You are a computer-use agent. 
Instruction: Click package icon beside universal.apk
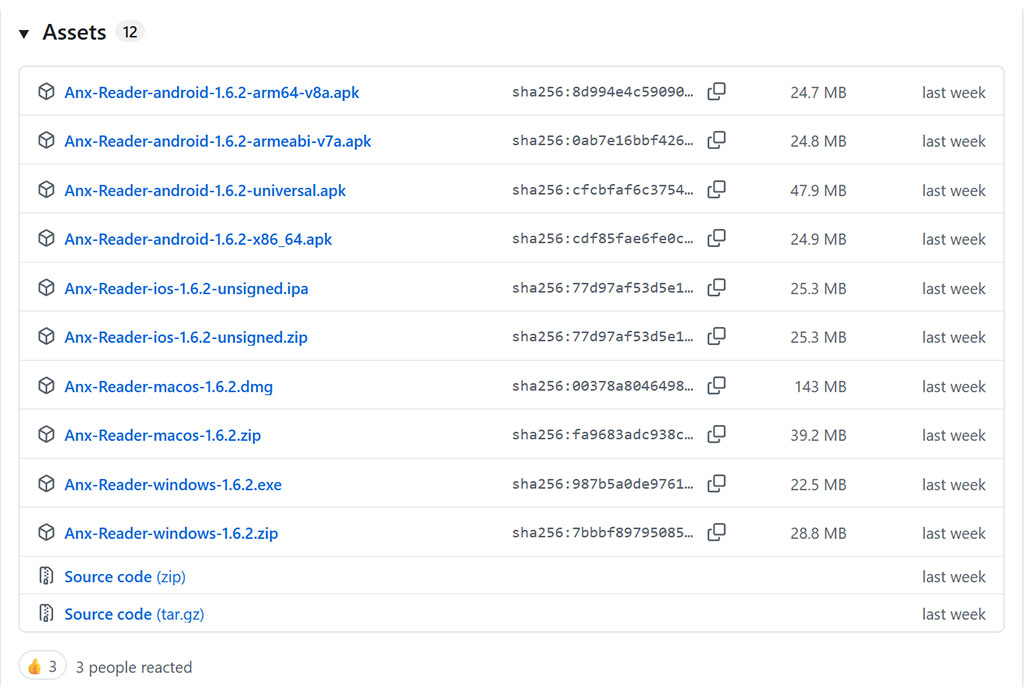click(46, 189)
